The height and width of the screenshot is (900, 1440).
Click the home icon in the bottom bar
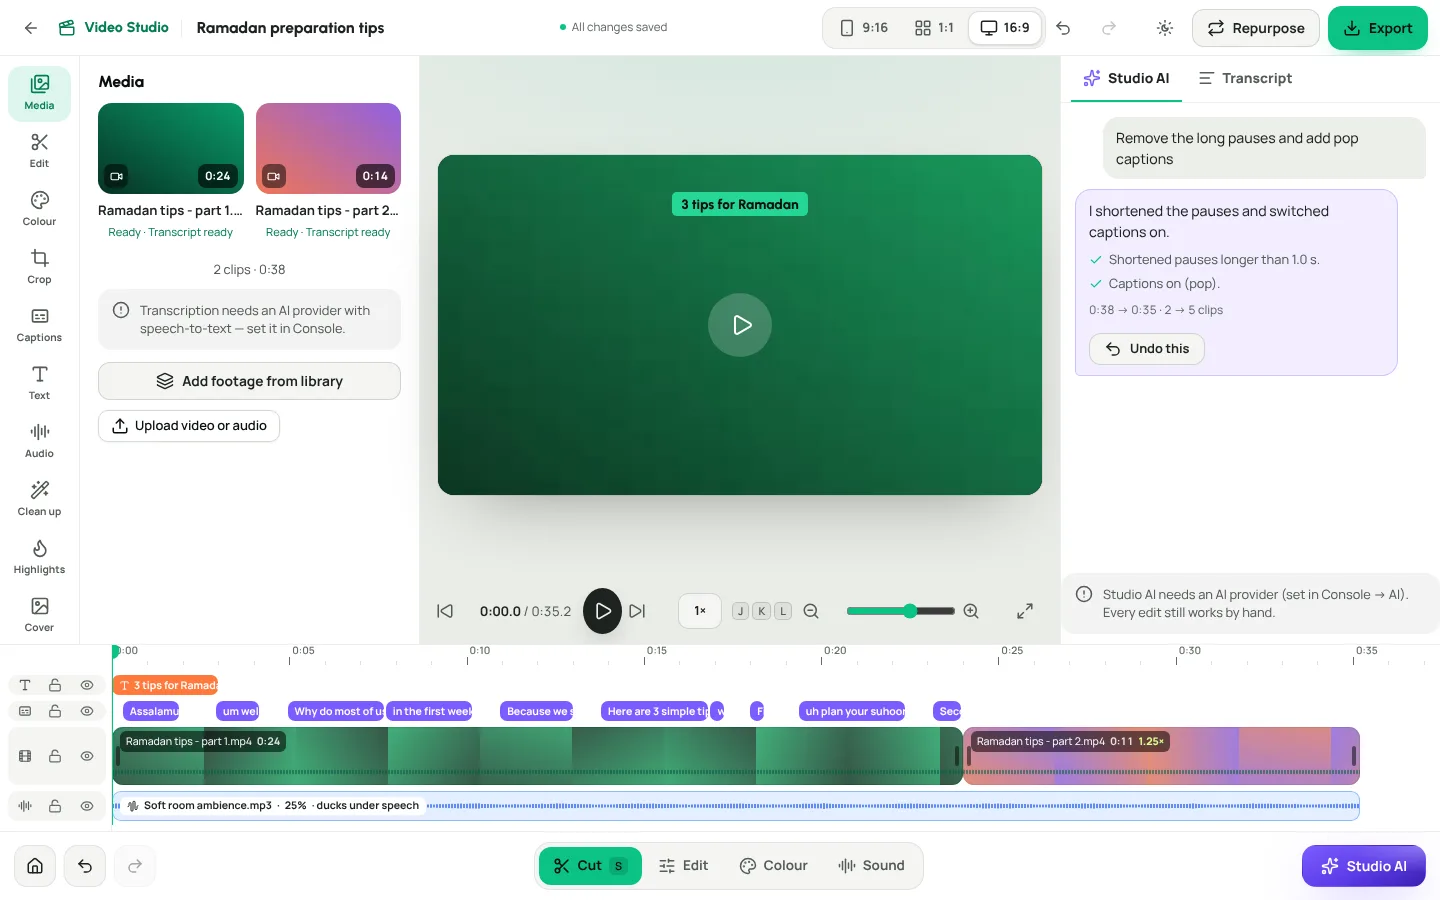tap(35, 866)
